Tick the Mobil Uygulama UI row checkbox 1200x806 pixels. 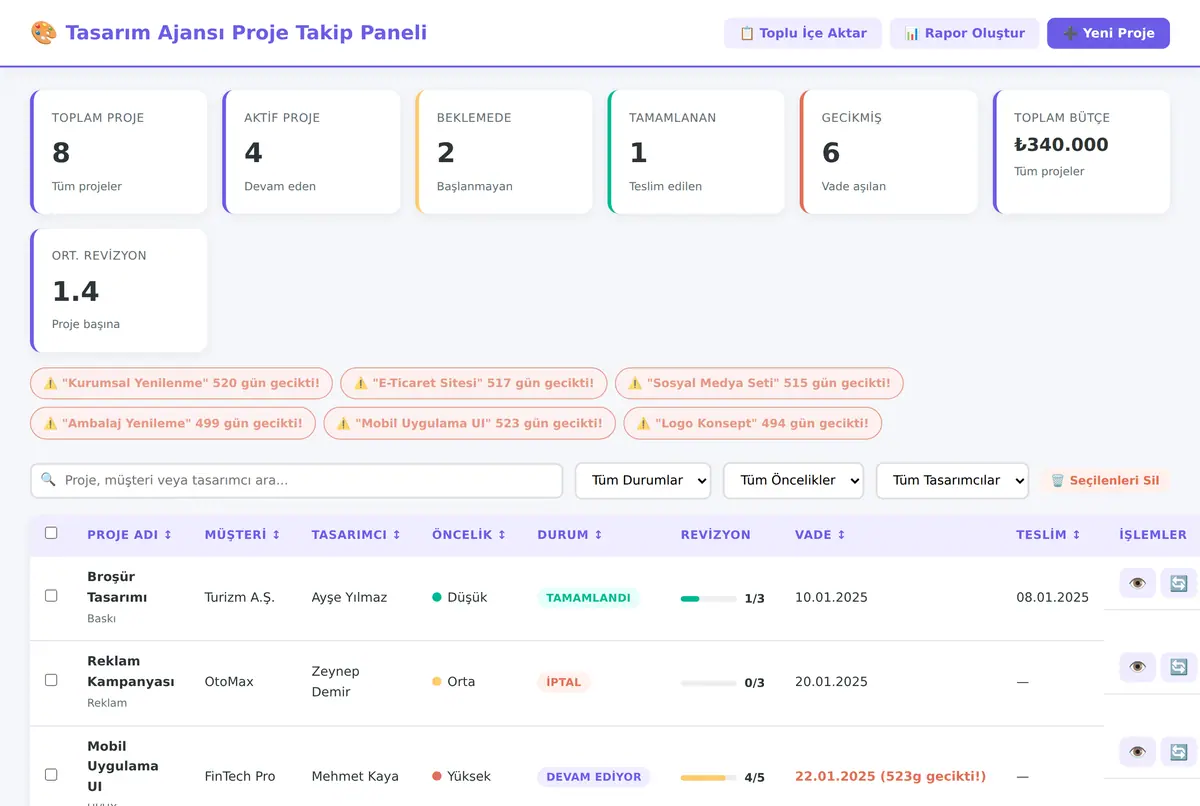pyautogui.click(x=51, y=774)
